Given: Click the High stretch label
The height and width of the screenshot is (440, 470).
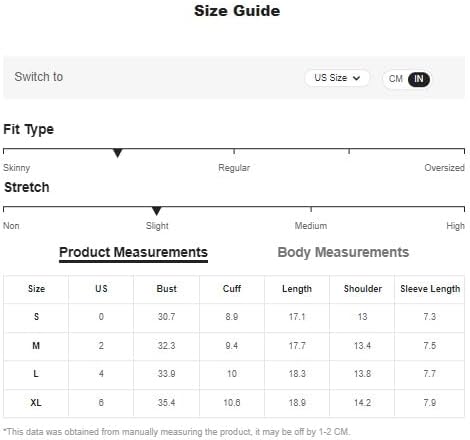Looking at the screenshot, I should (455, 226).
